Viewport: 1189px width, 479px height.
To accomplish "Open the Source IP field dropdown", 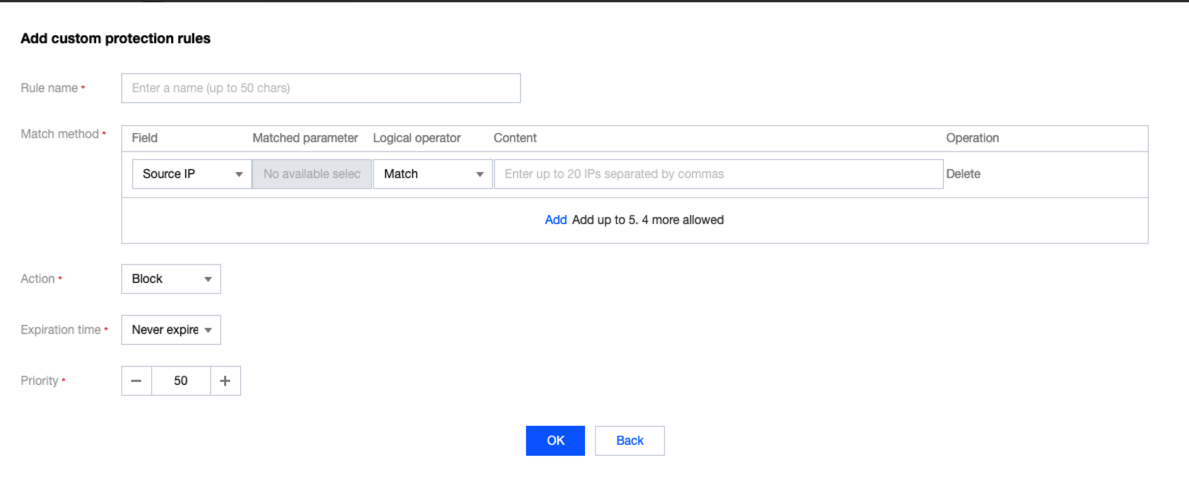I will (191, 174).
